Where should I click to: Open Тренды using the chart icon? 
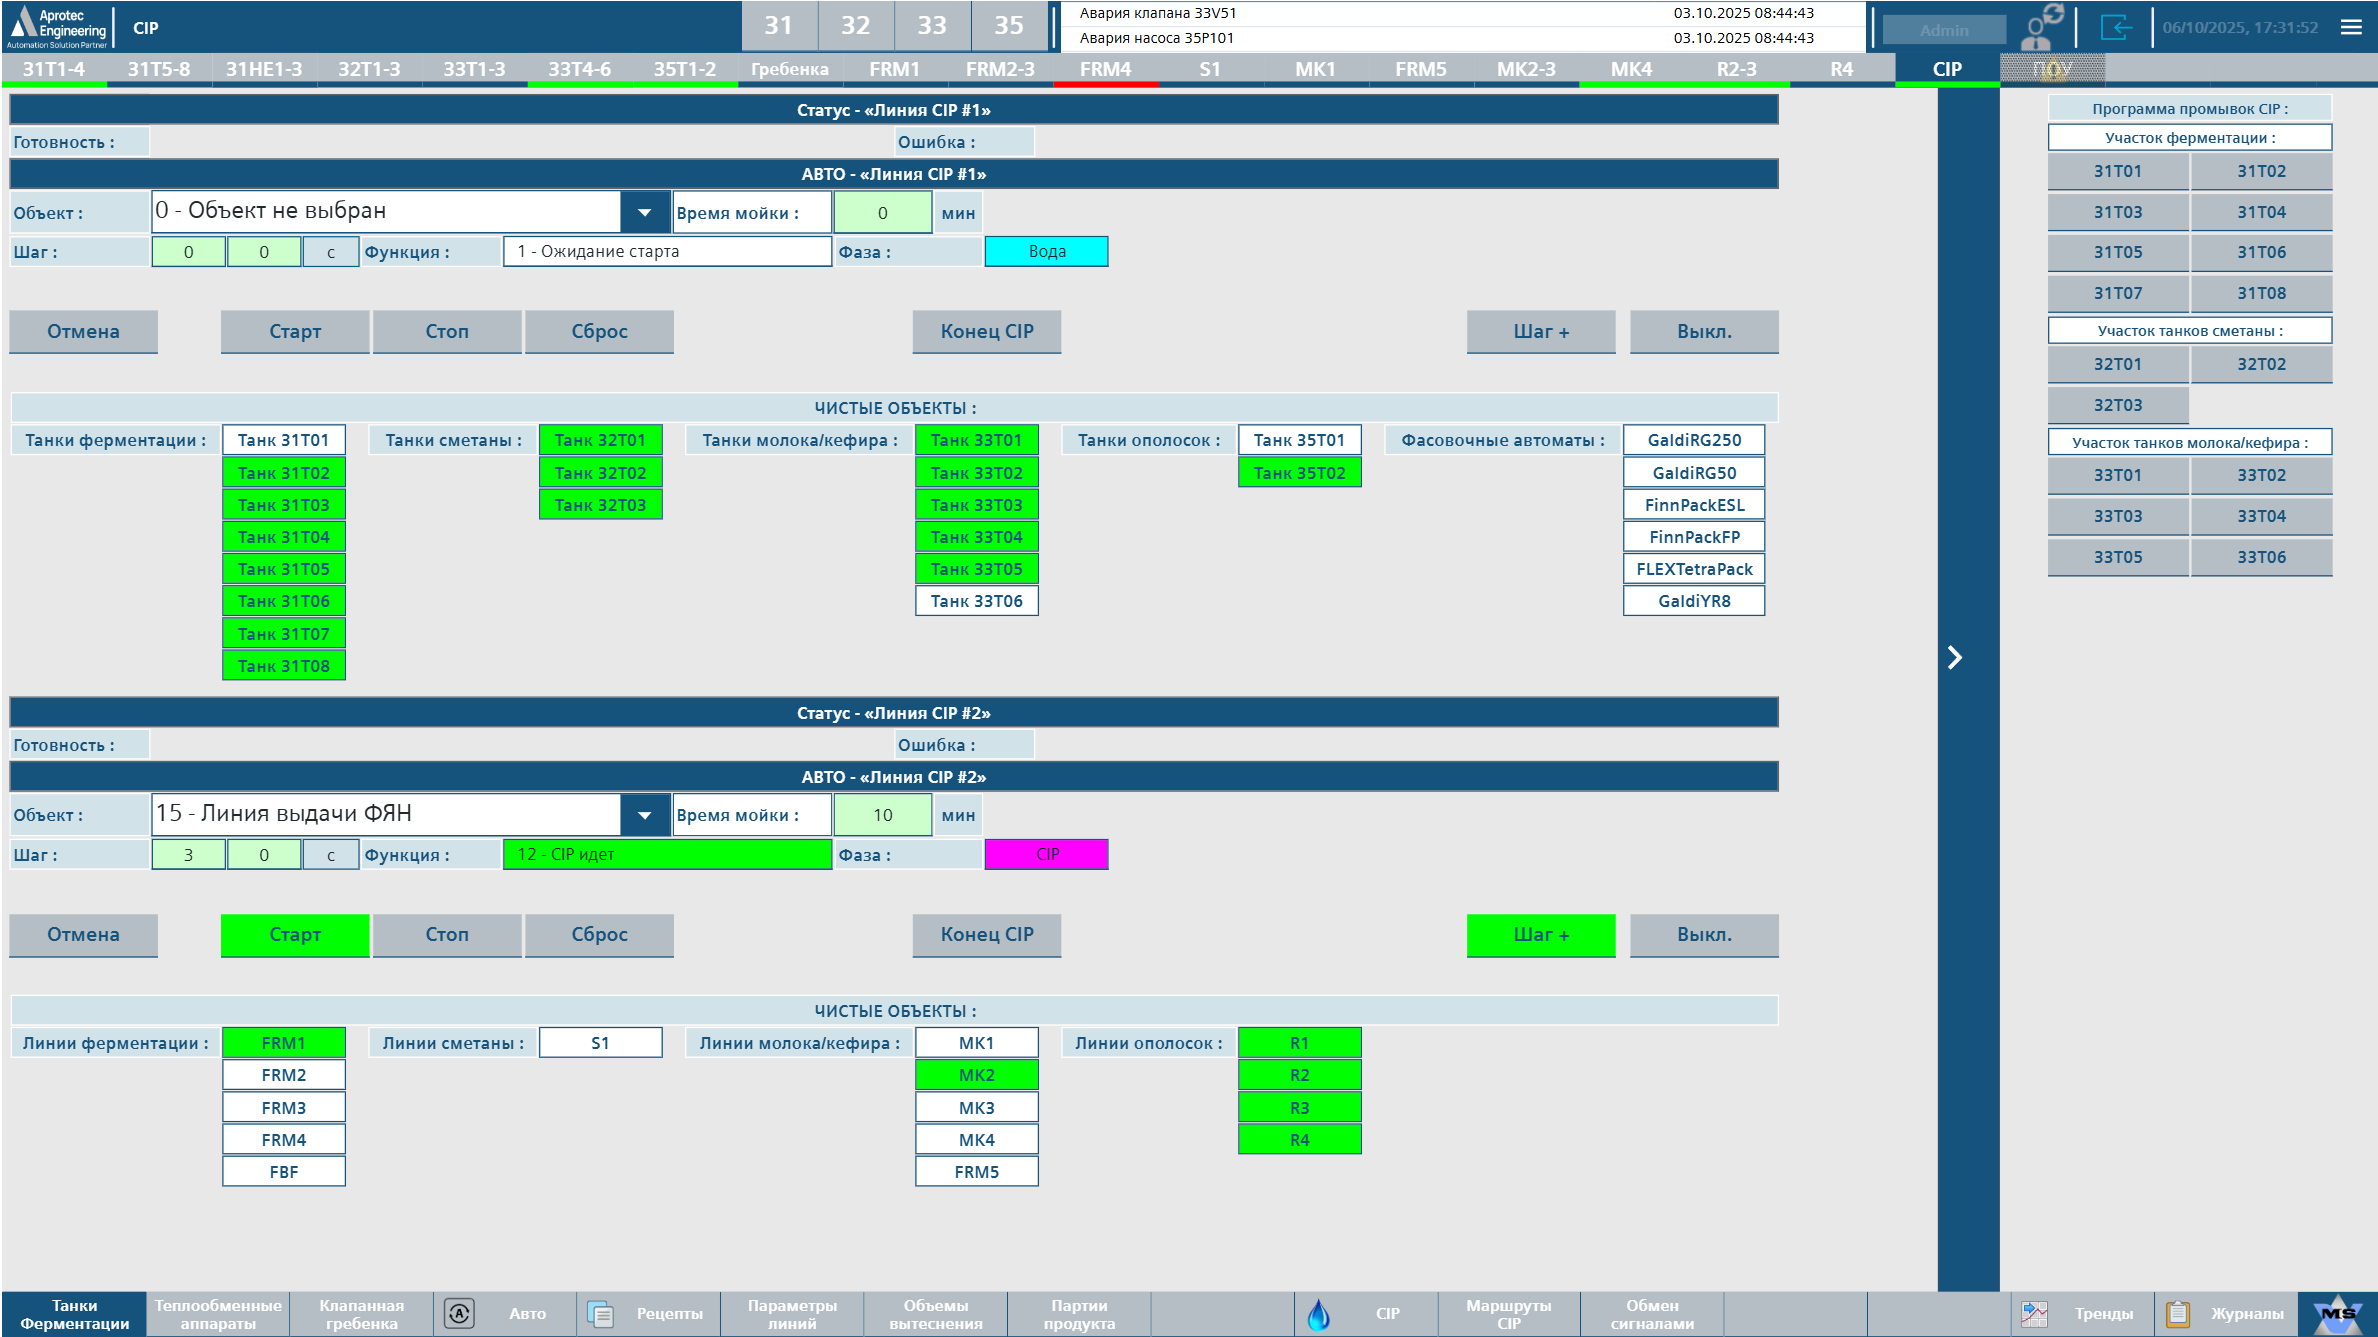(x=2035, y=1313)
